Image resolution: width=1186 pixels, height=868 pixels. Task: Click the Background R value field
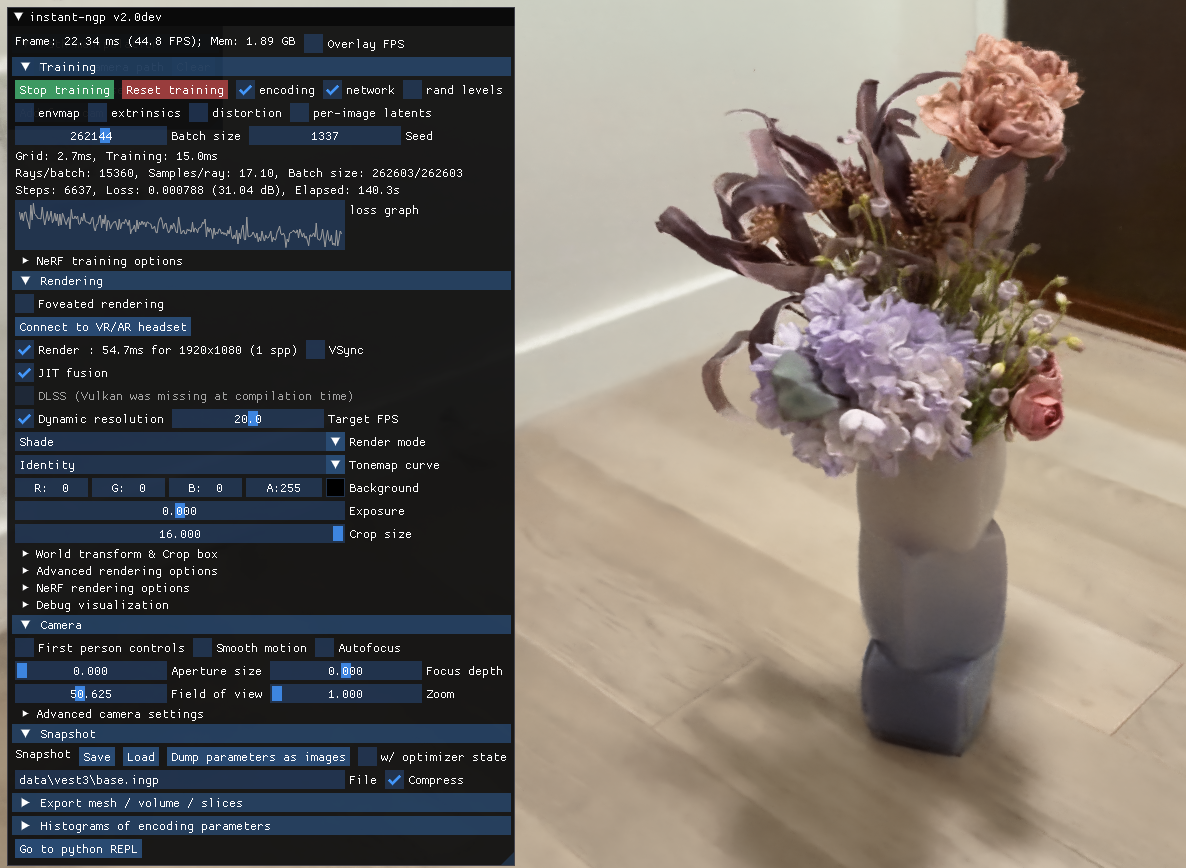point(51,488)
